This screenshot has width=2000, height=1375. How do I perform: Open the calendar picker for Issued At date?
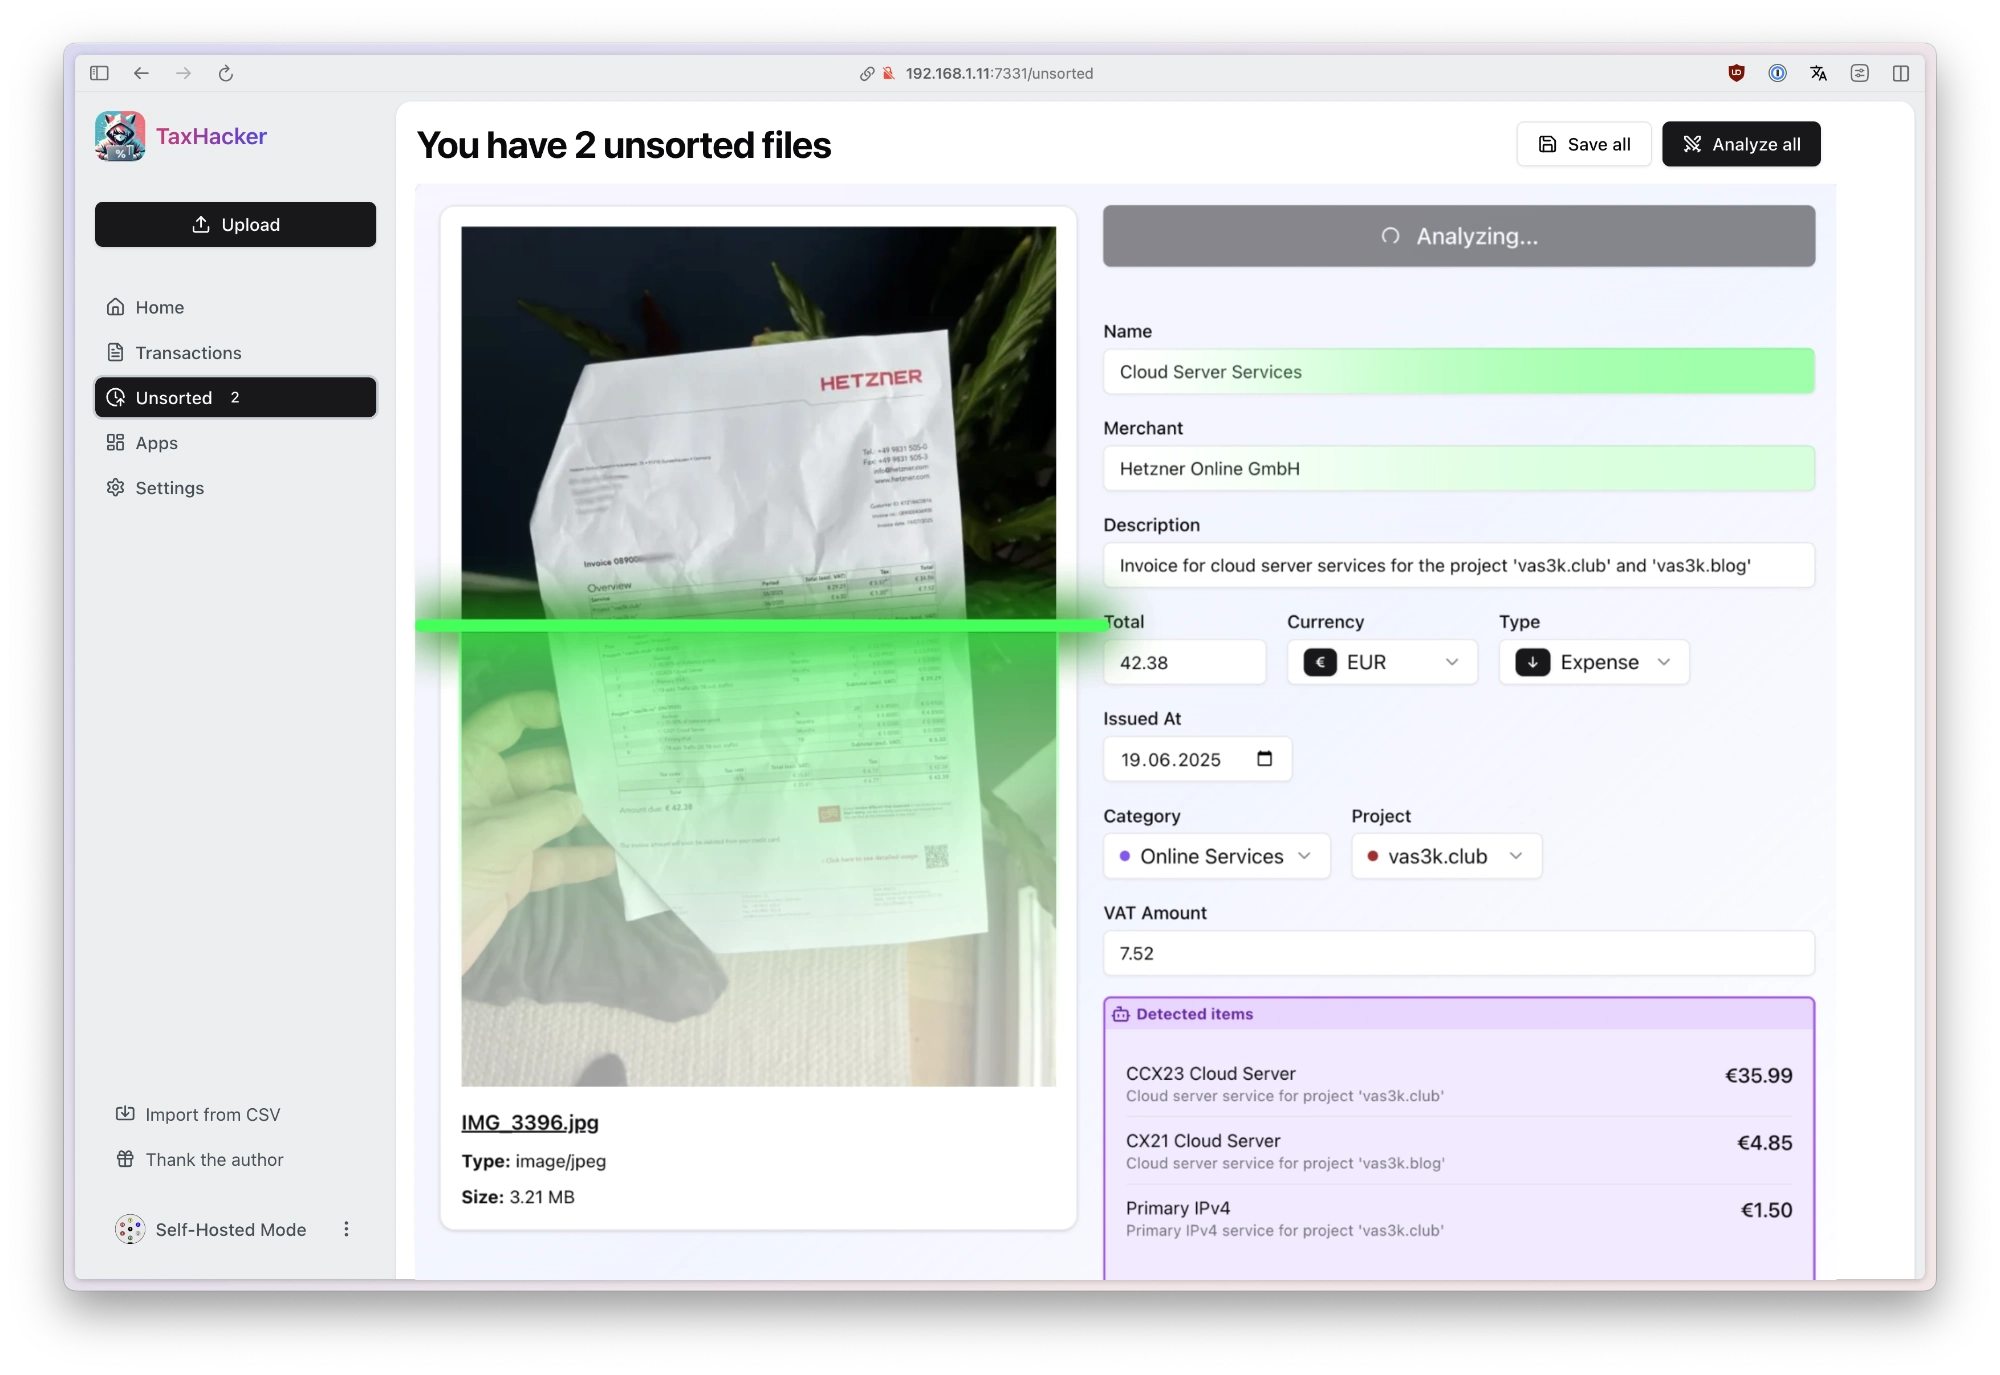click(x=1264, y=759)
